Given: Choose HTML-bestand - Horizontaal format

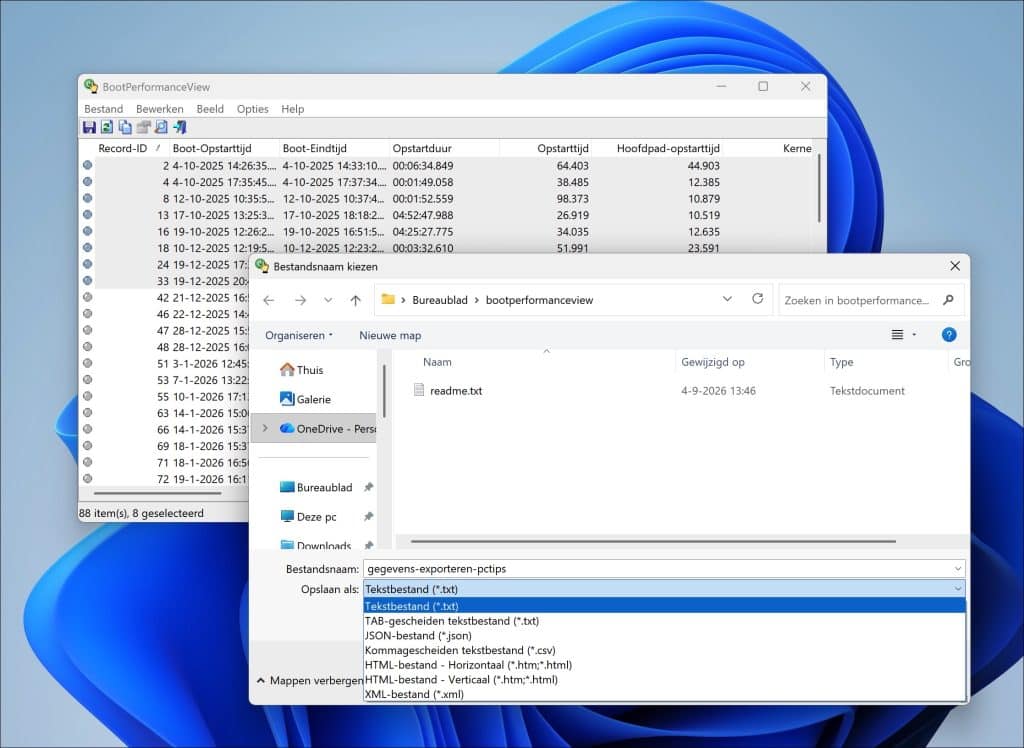Looking at the screenshot, I should (x=664, y=665).
